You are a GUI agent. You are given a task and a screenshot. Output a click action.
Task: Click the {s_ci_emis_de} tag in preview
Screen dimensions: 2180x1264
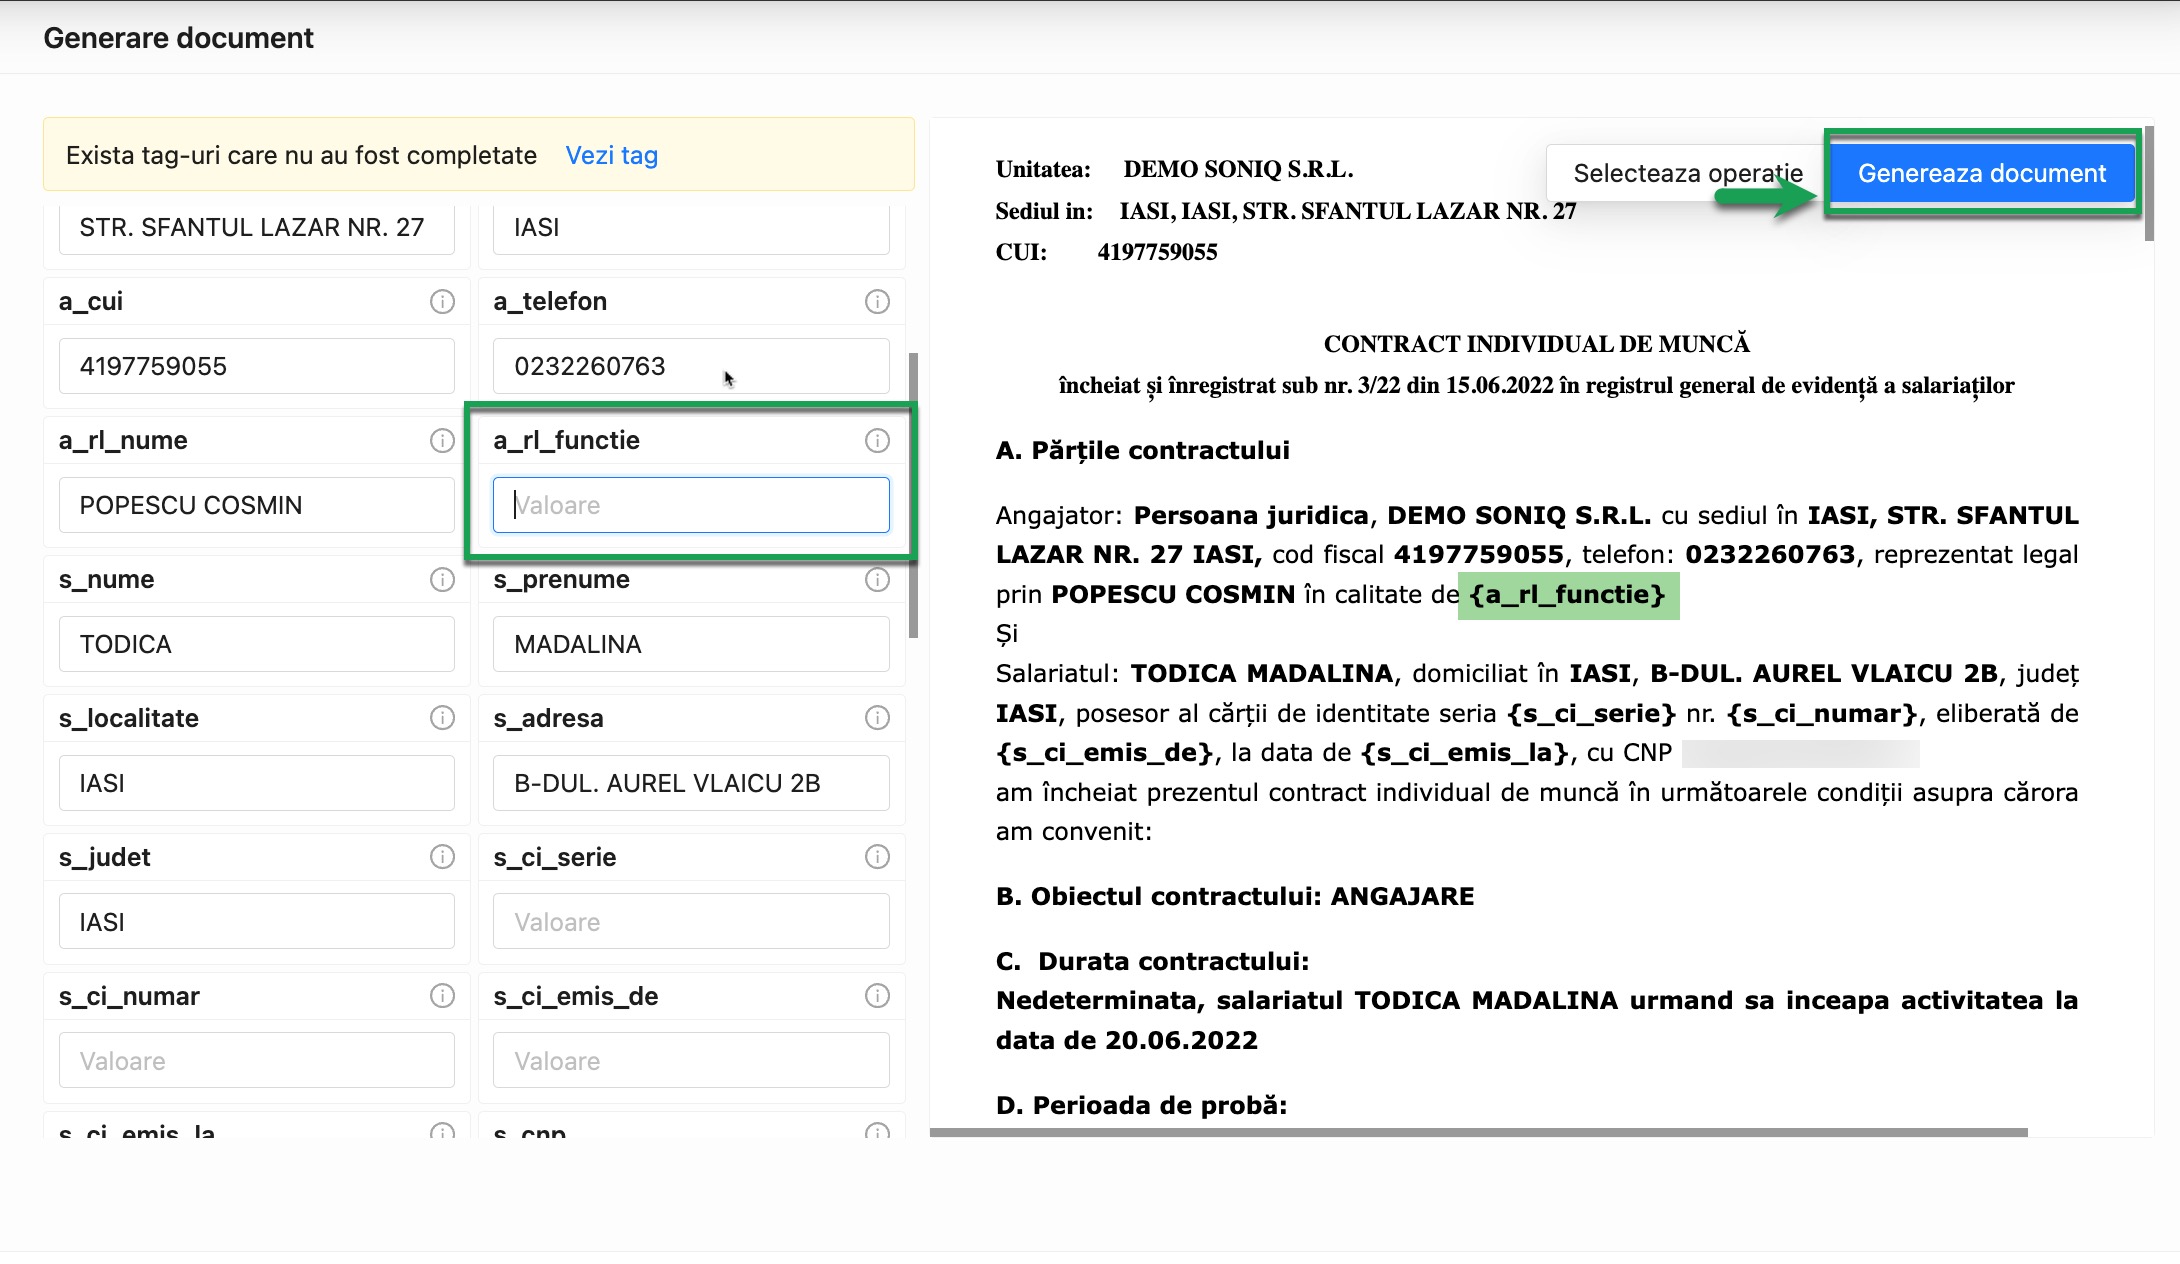pyautogui.click(x=1105, y=753)
